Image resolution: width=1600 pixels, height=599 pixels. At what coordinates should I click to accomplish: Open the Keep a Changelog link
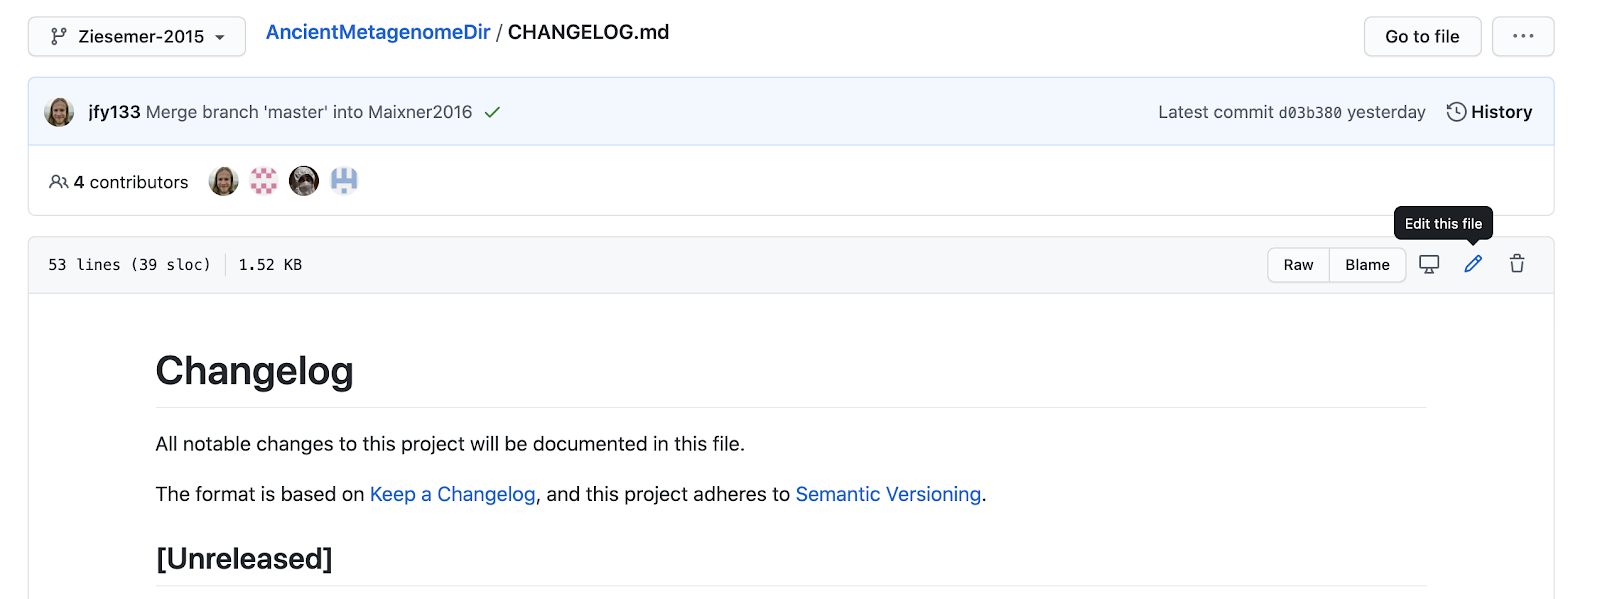pyautogui.click(x=453, y=494)
